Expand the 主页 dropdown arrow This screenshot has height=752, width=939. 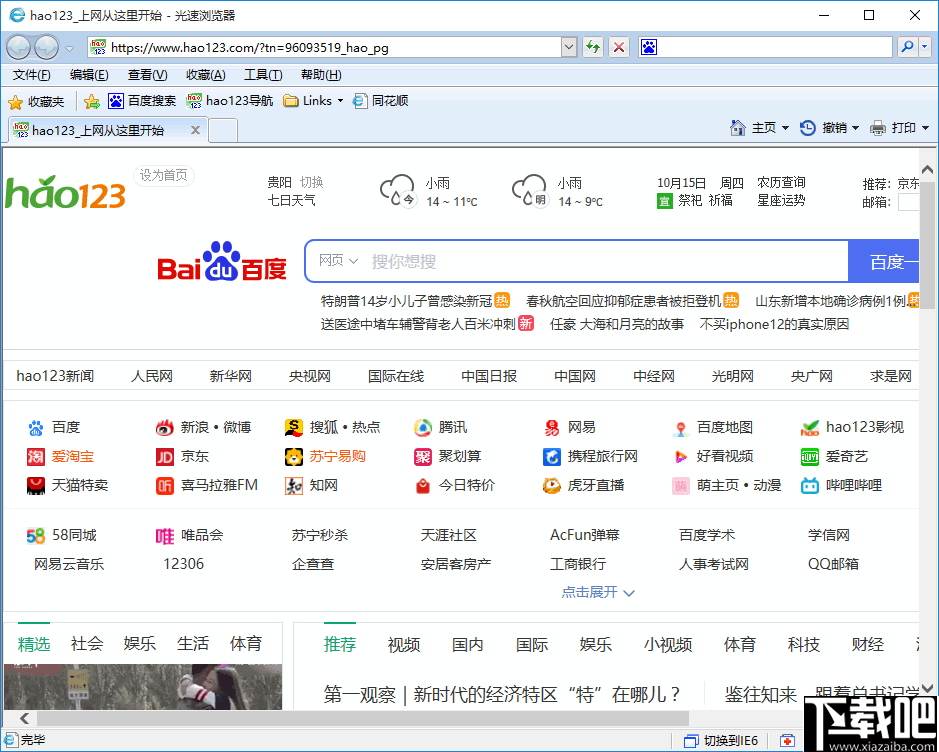[x=785, y=128]
